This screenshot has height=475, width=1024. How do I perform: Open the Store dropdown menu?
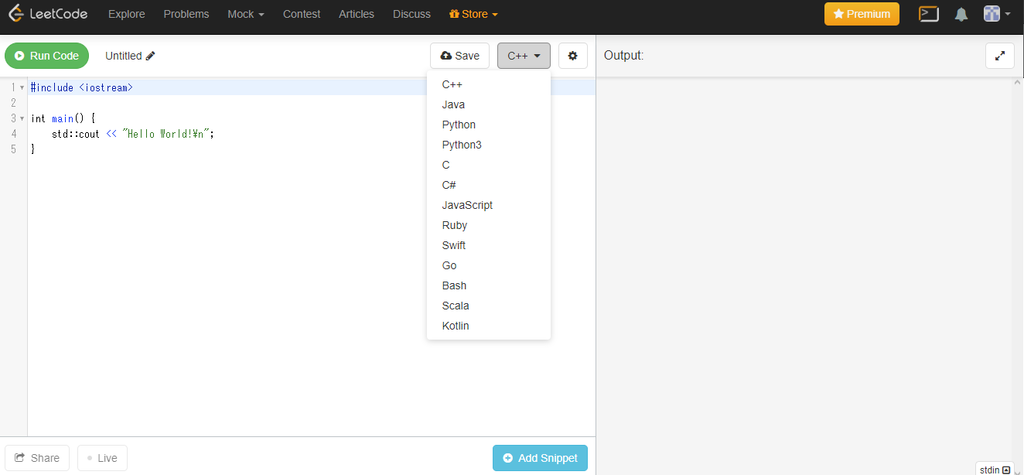coord(473,14)
